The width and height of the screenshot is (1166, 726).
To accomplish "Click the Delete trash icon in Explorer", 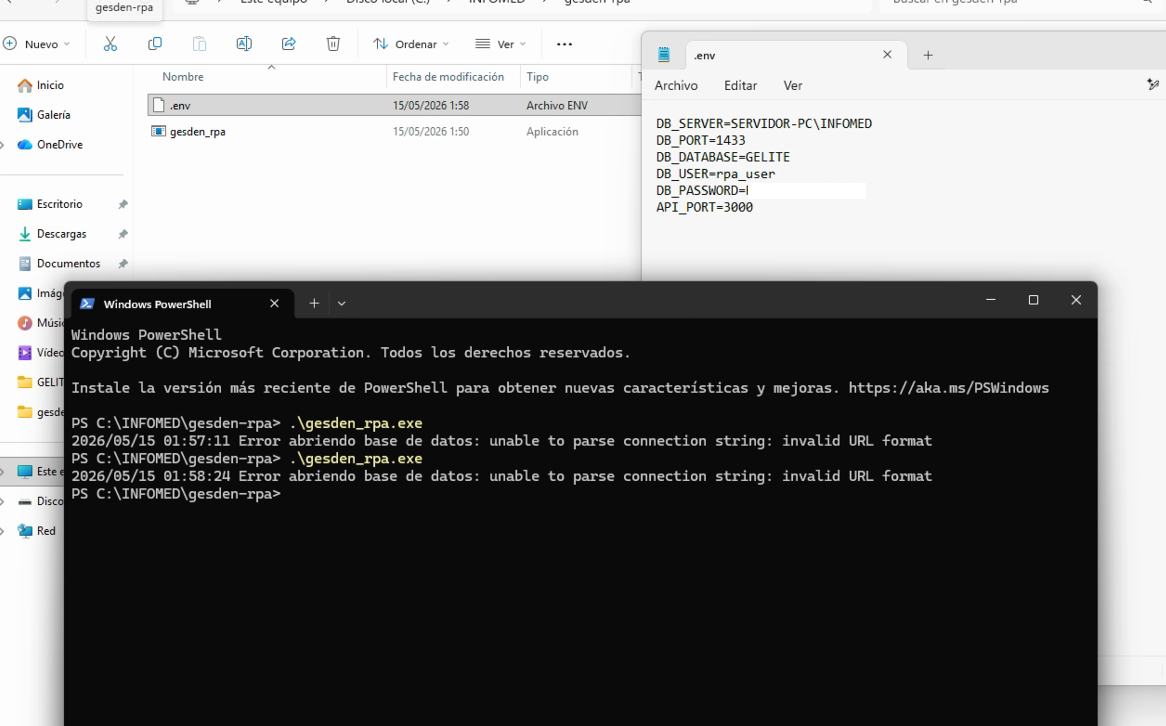I will tap(333, 44).
